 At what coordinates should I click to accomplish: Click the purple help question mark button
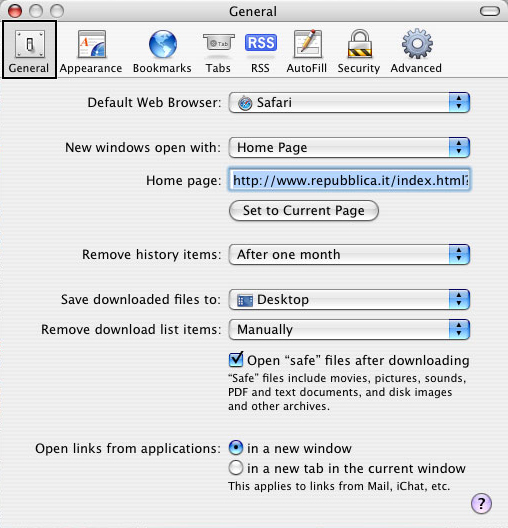[481, 504]
